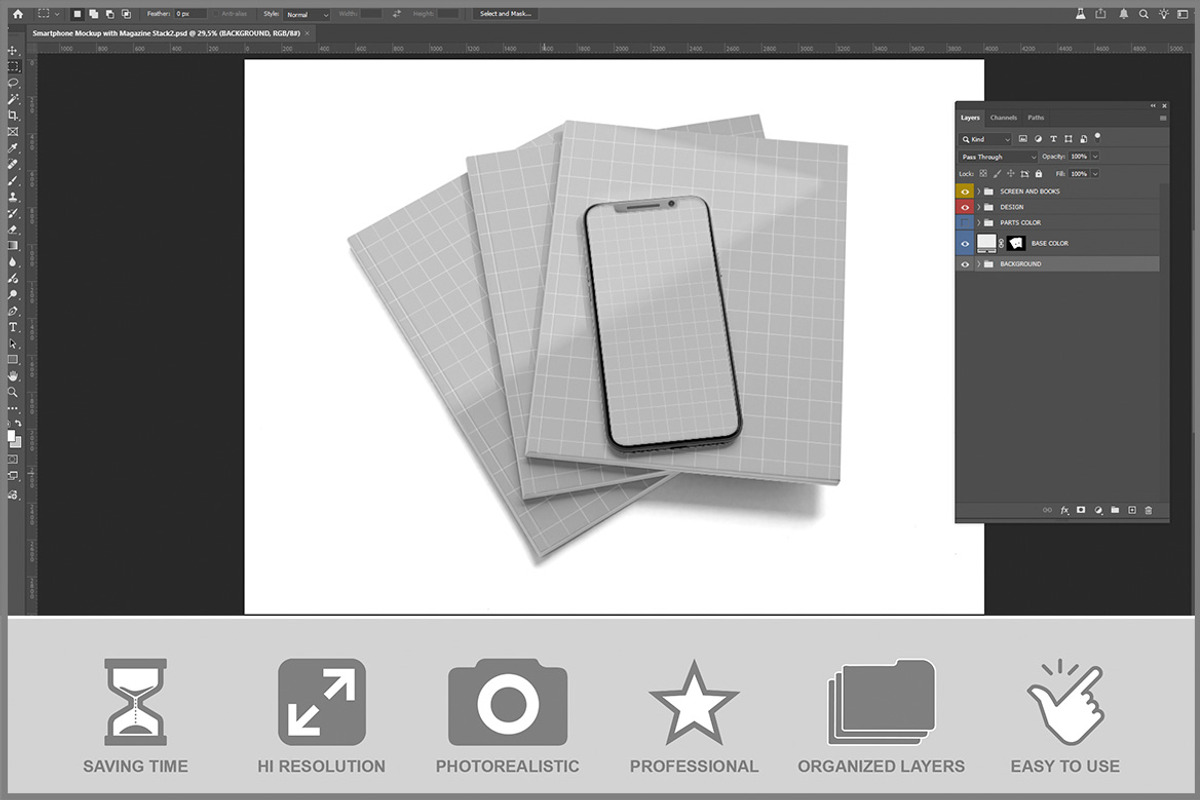Click Add to selection mode icon
1200x800 pixels.
point(93,14)
